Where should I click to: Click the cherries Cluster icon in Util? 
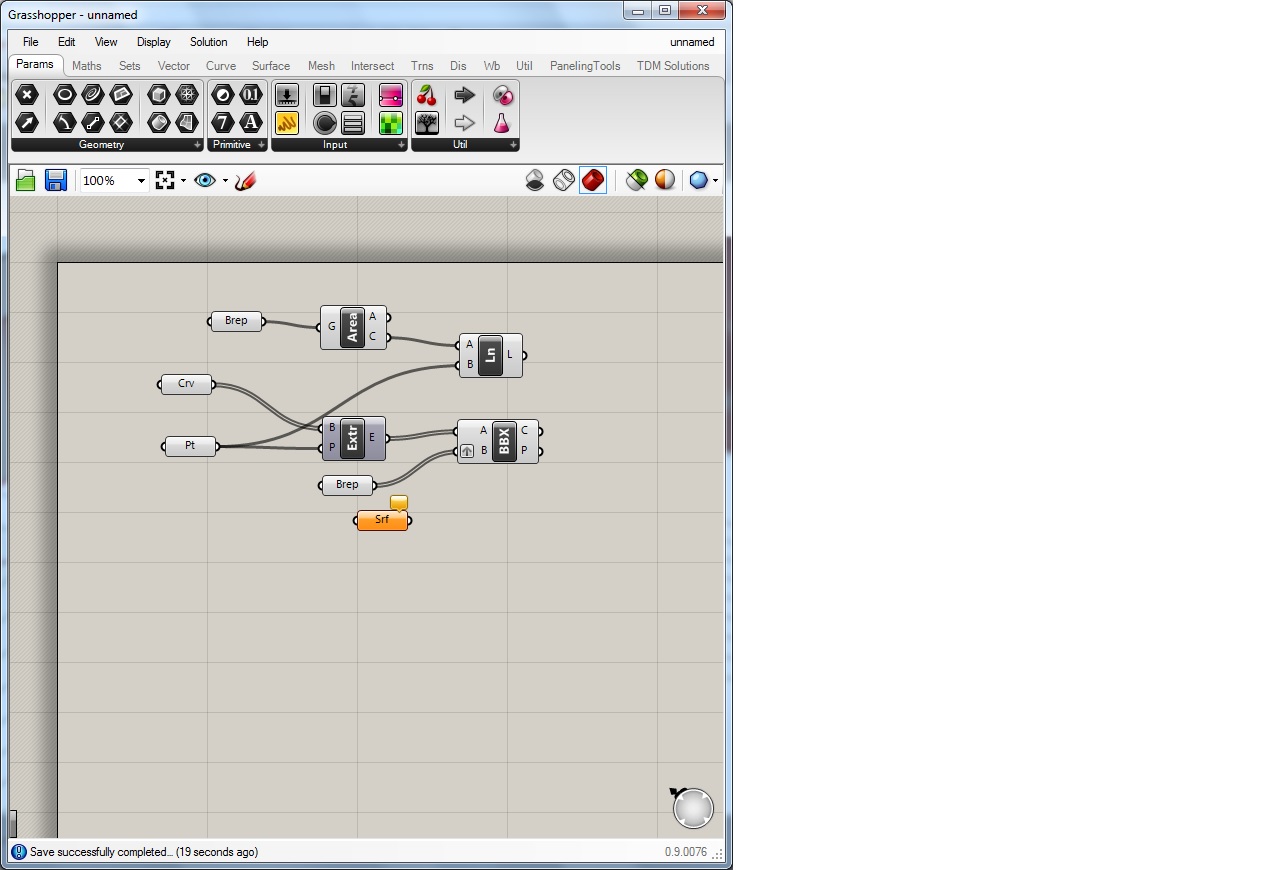[x=427, y=95]
